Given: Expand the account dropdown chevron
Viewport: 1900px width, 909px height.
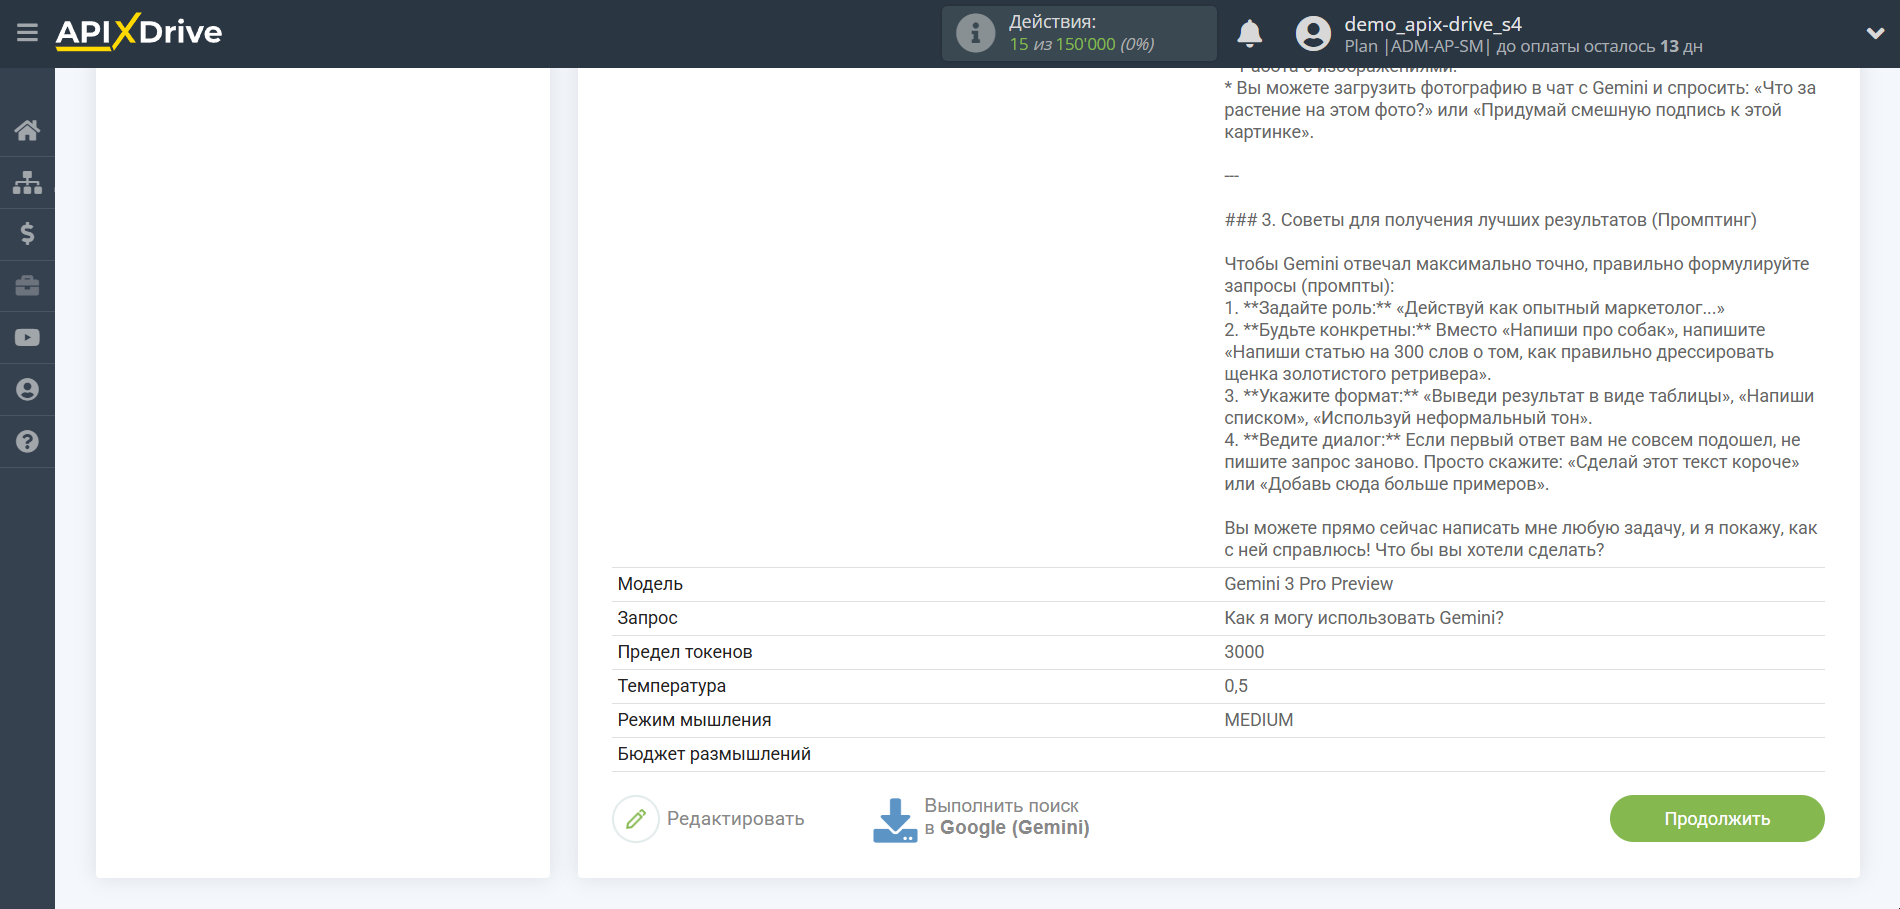Looking at the screenshot, I should (1875, 33).
